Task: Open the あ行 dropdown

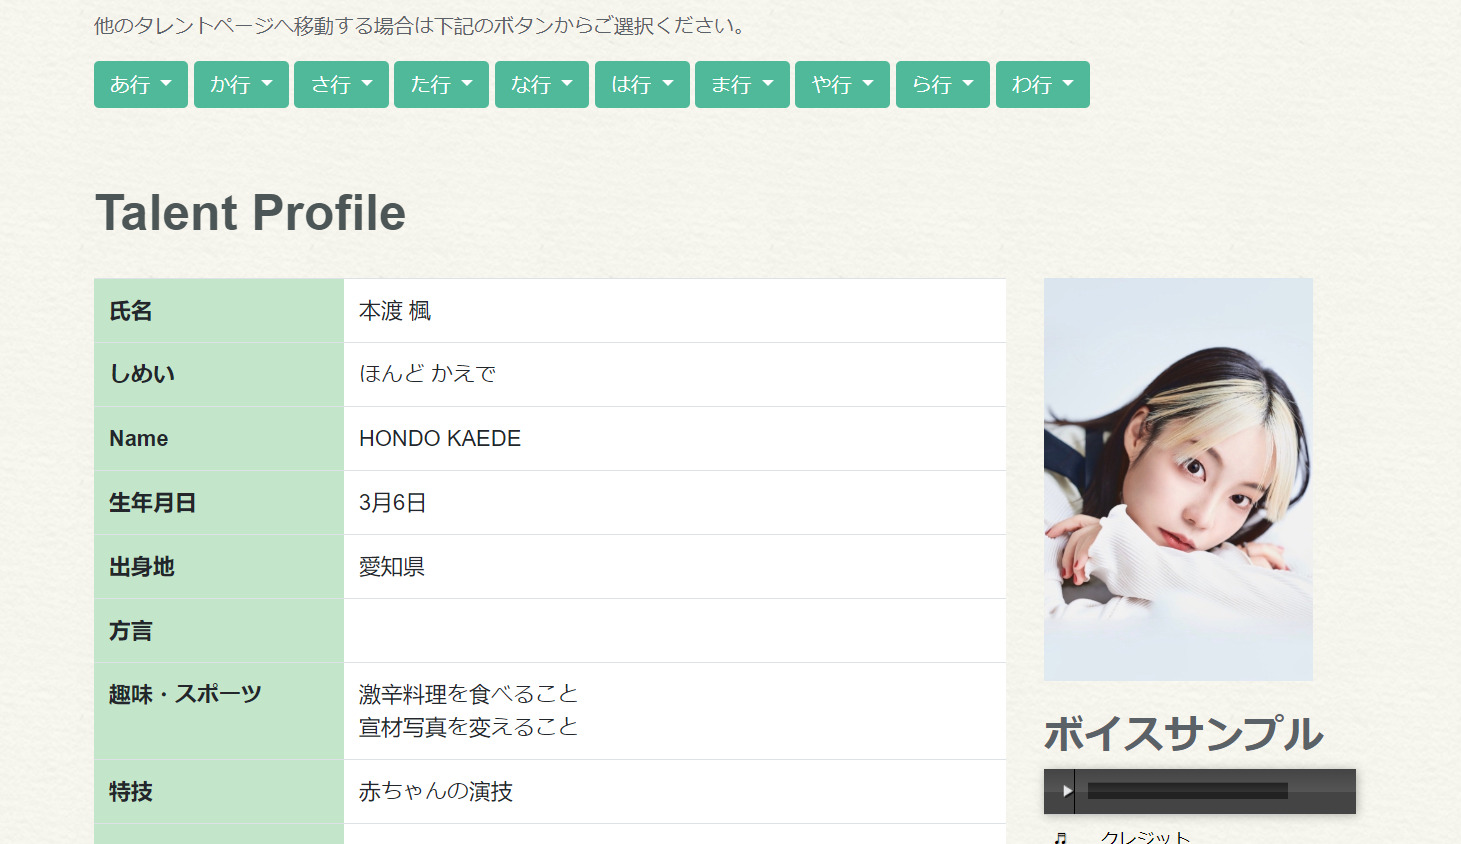Action: point(141,84)
